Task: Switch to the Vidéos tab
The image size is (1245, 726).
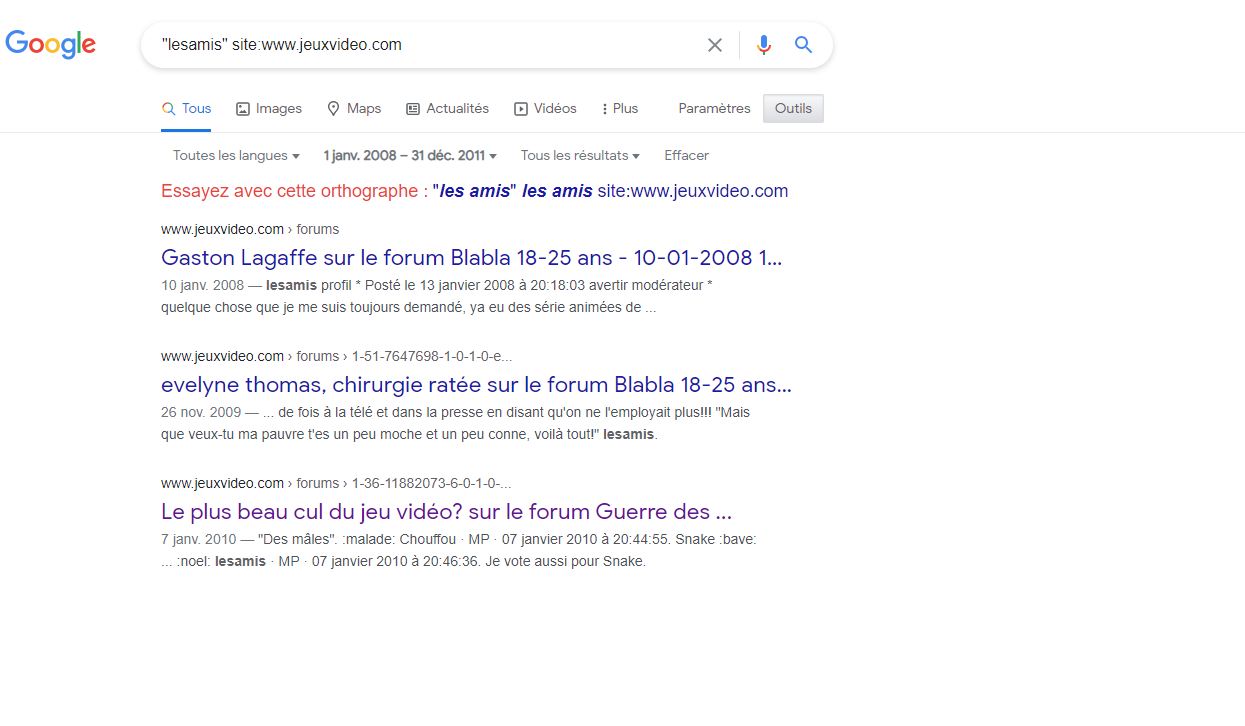Action: coord(545,108)
